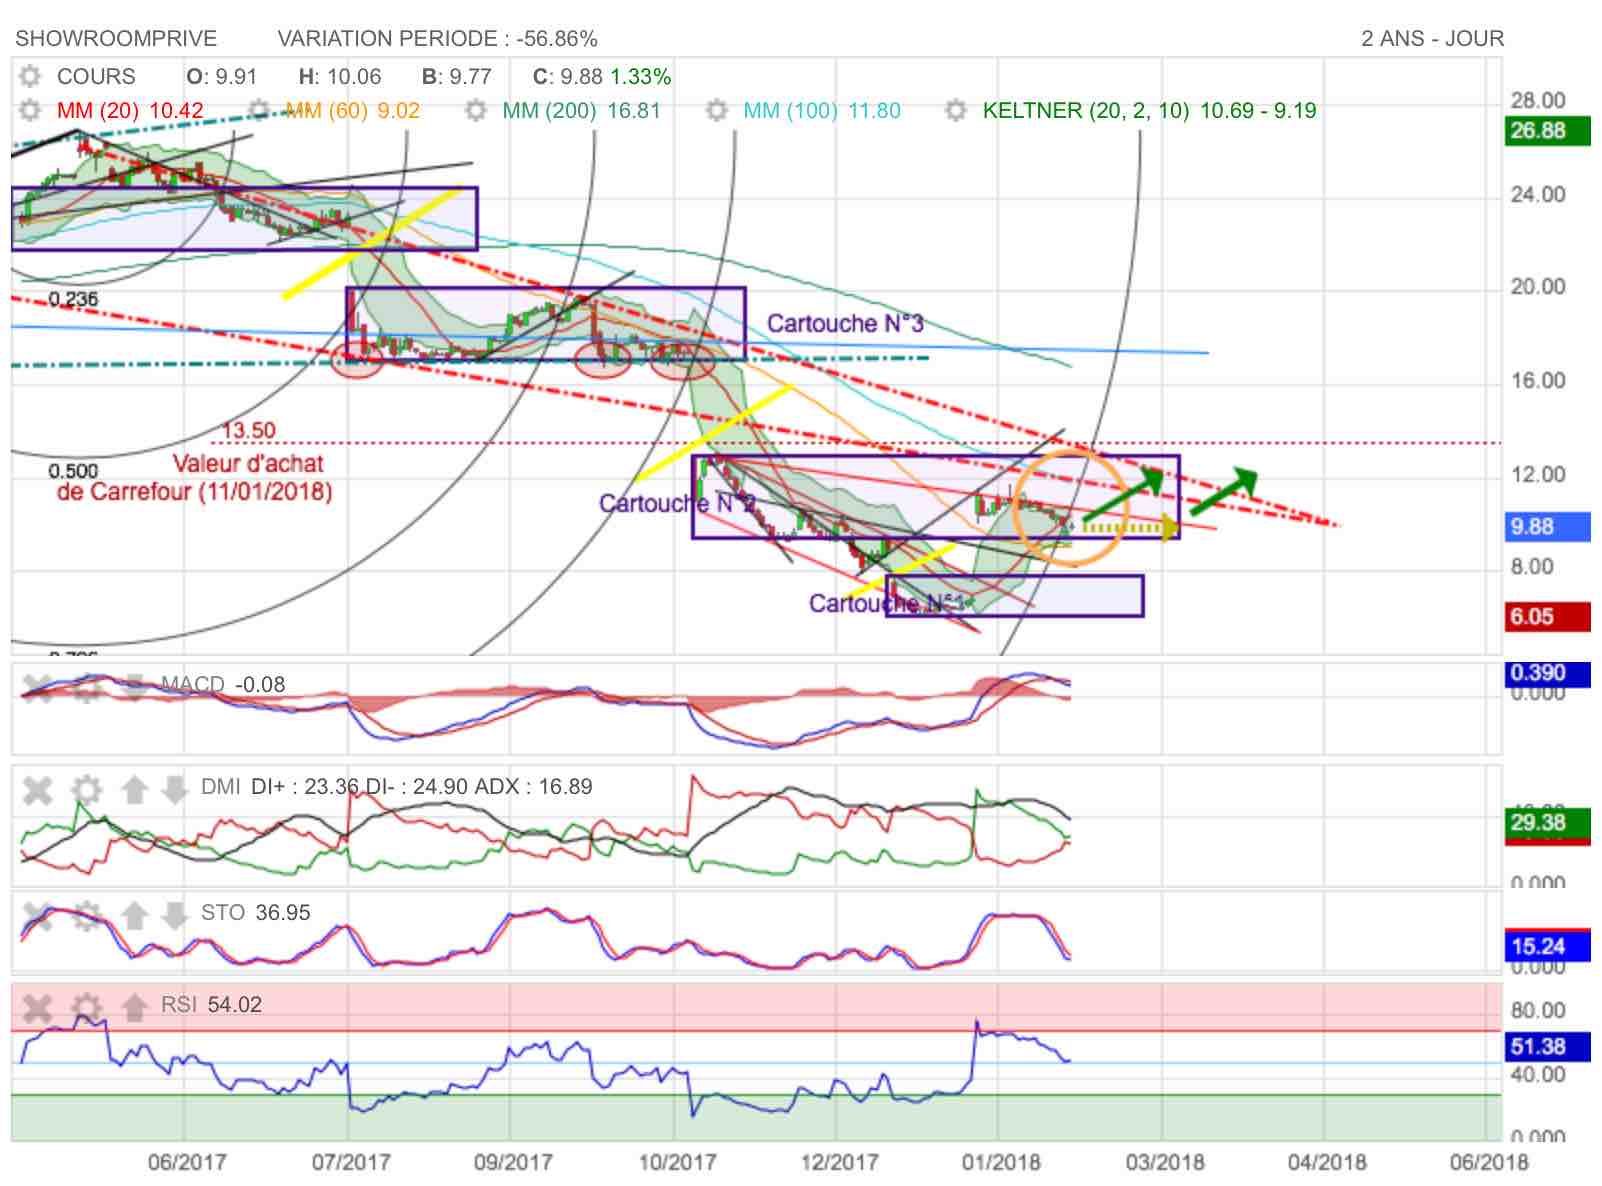This screenshot has height=1186, width=1602.
Task: Click the blue 51.38 RSI tag
Action: 1547,1047
